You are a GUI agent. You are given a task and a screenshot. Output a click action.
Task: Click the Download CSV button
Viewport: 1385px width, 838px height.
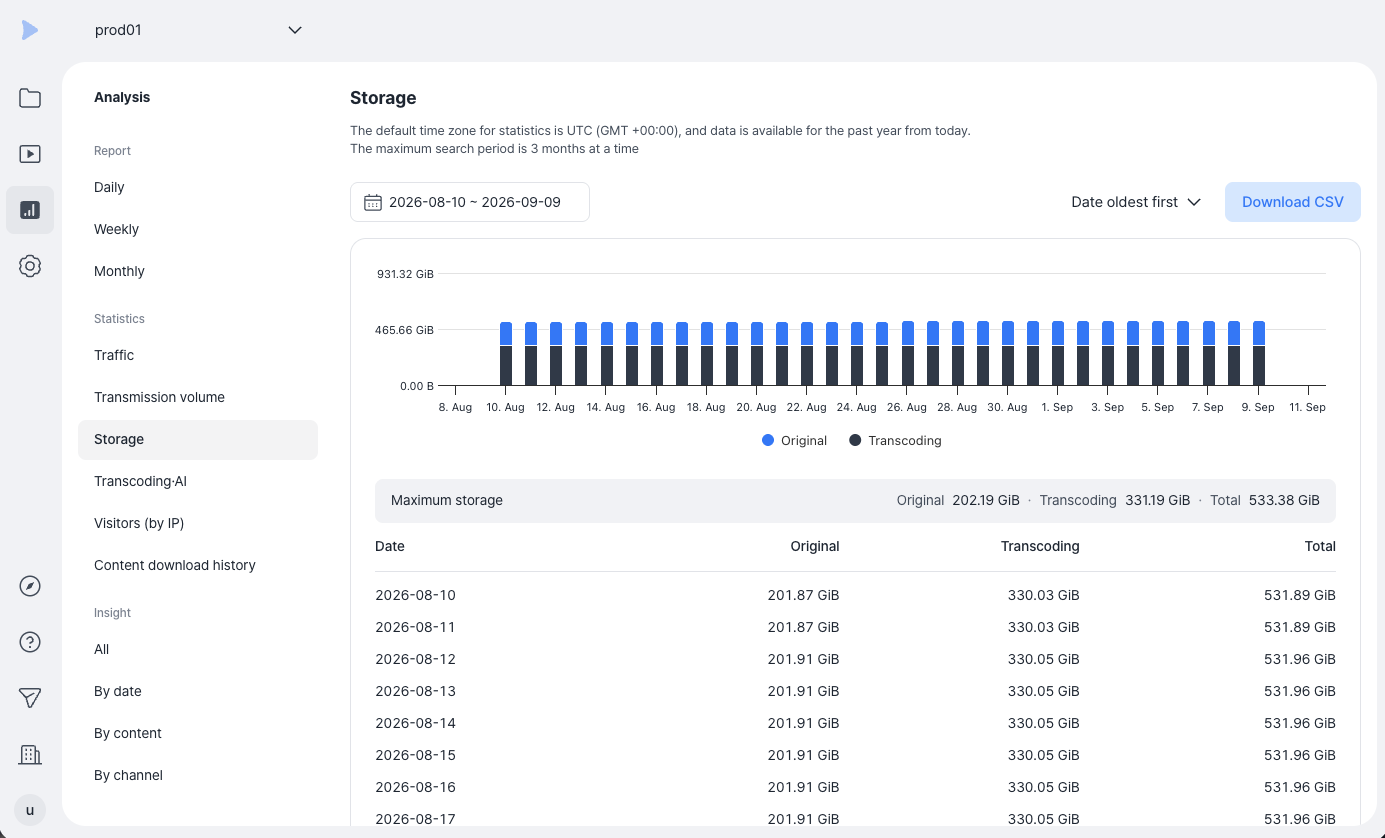click(x=1293, y=202)
